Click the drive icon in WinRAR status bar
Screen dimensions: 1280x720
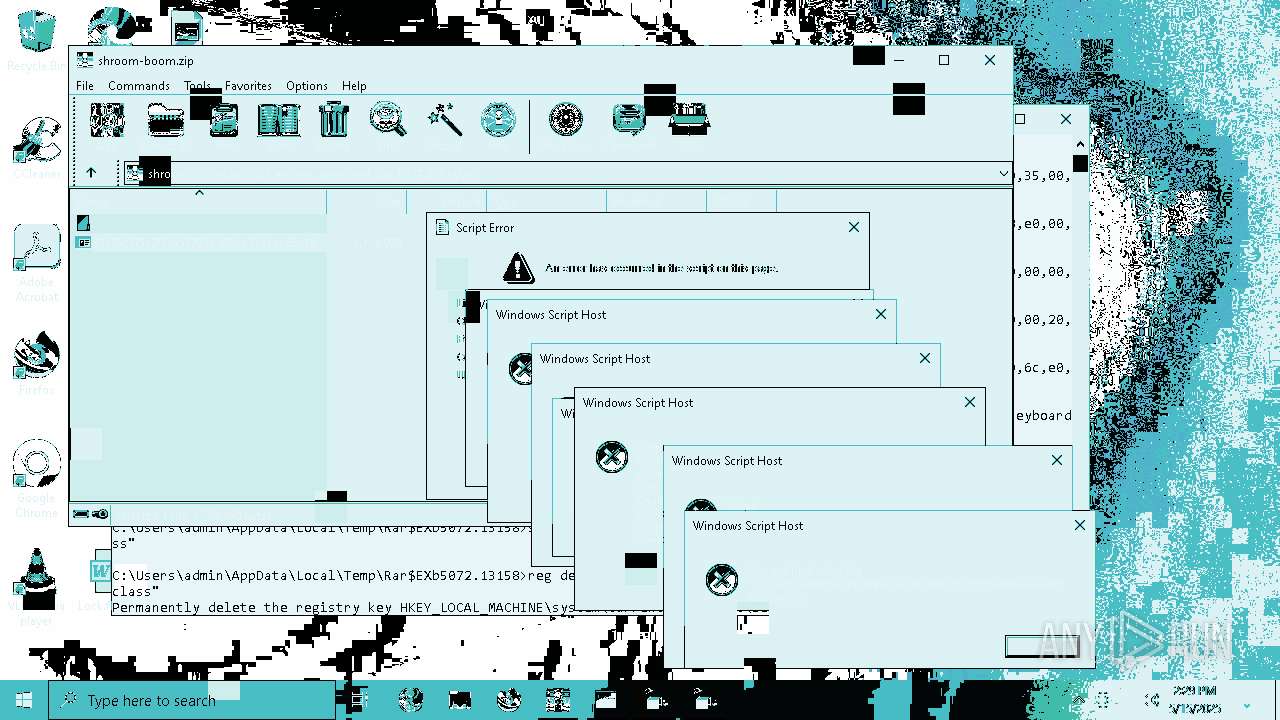click(81, 514)
